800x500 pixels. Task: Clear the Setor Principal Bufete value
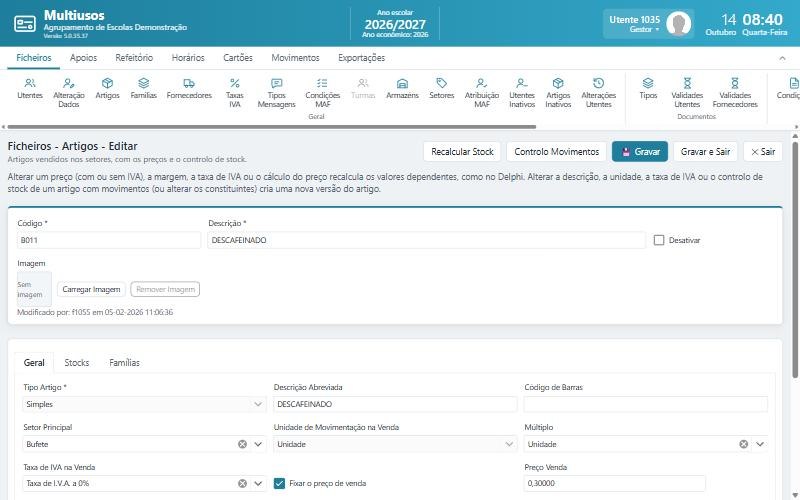[x=242, y=444]
